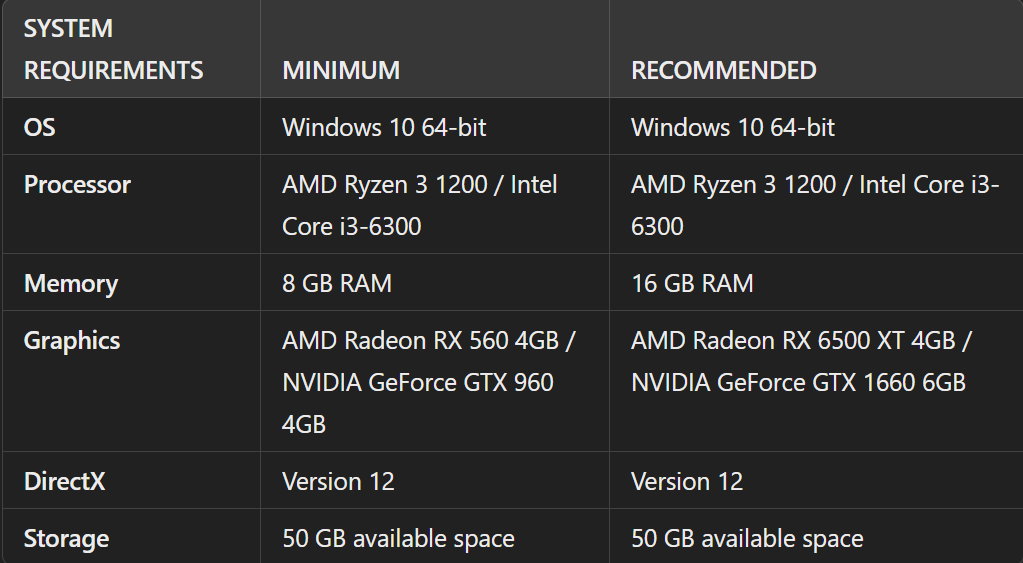Click the recommended Processor cell text
This screenshot has height=563, width=1023.
pos(814,205)
